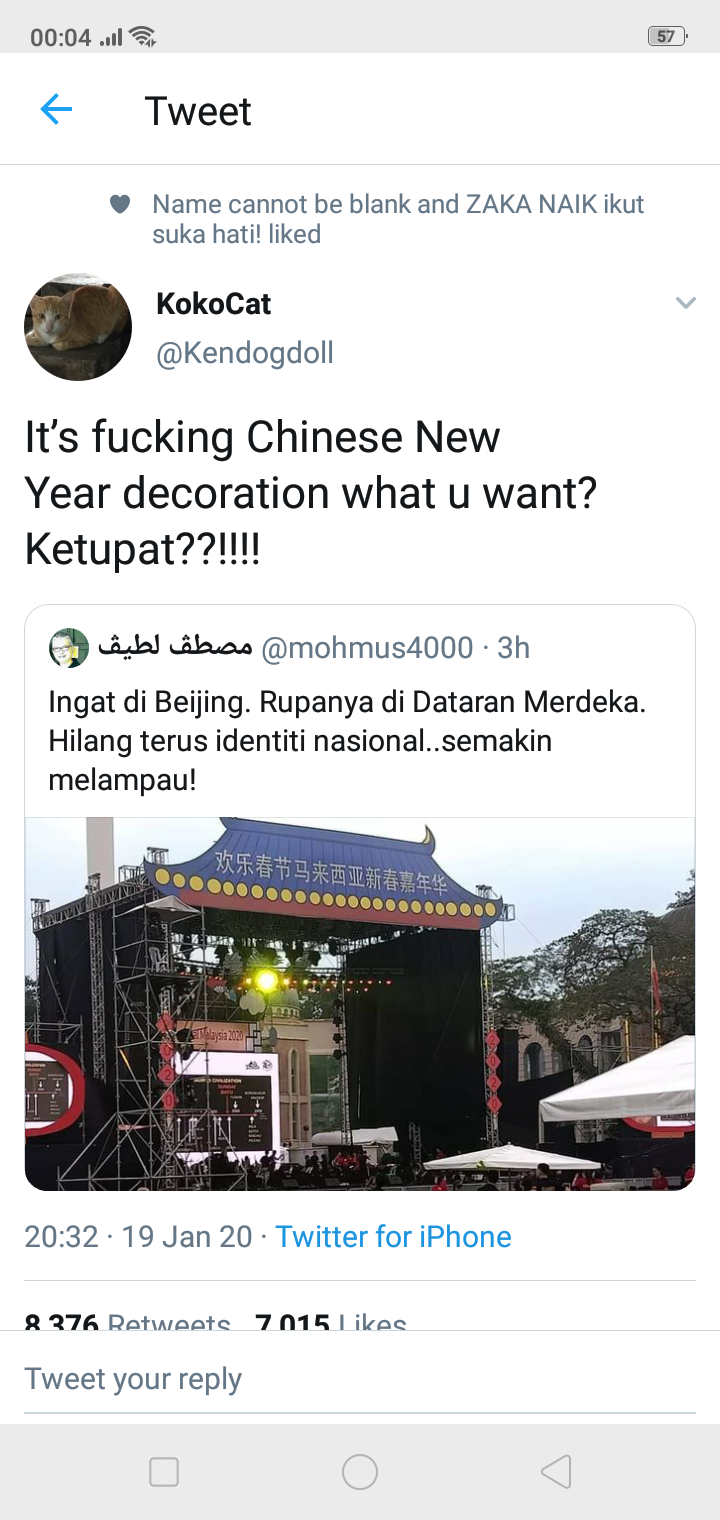Tap the heart liked icon
The image size is (720, 1520).
pyautogui.click(x=120, y=205)
